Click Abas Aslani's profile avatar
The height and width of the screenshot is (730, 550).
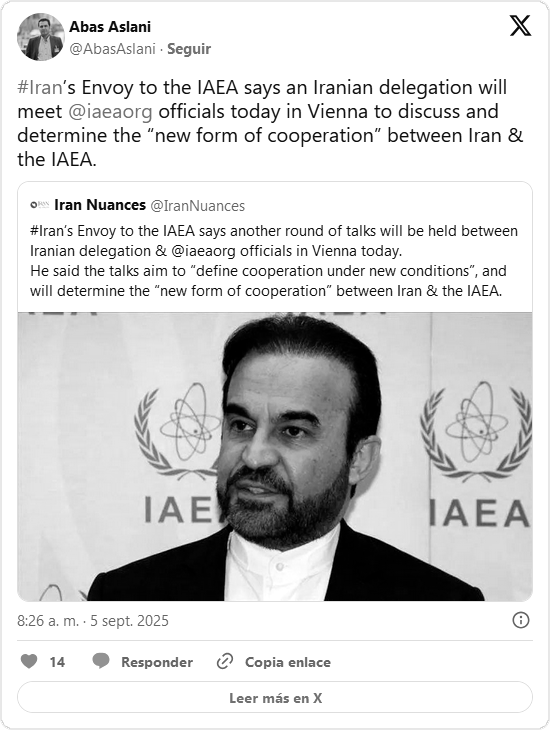41,37
